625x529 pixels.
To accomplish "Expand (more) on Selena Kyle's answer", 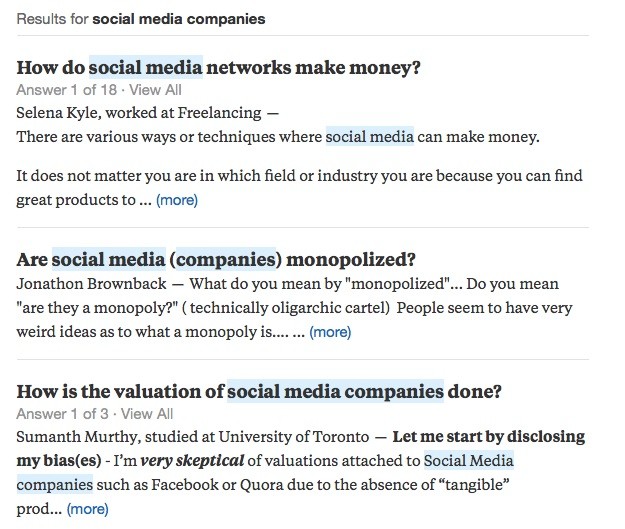I will tap(177, 200).
